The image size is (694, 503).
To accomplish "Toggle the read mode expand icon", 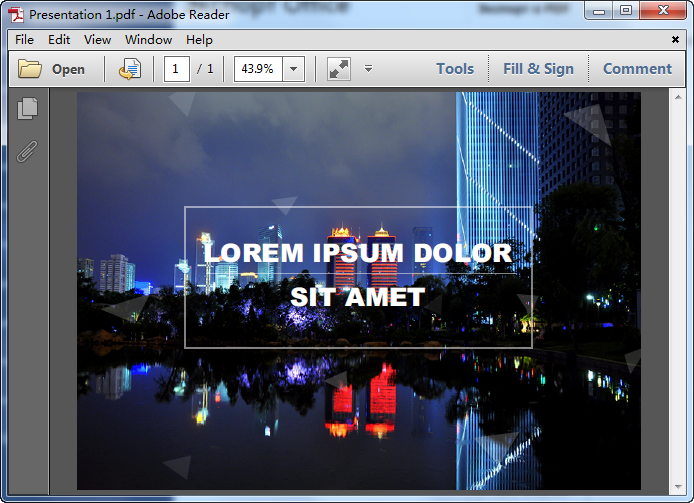I will tap(339, 69).
